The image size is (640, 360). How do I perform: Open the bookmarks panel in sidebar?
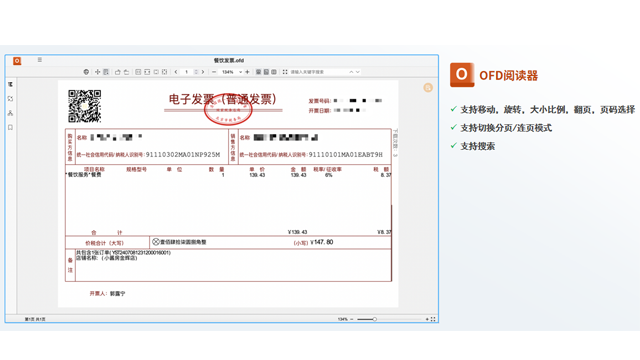coord(10,127)
